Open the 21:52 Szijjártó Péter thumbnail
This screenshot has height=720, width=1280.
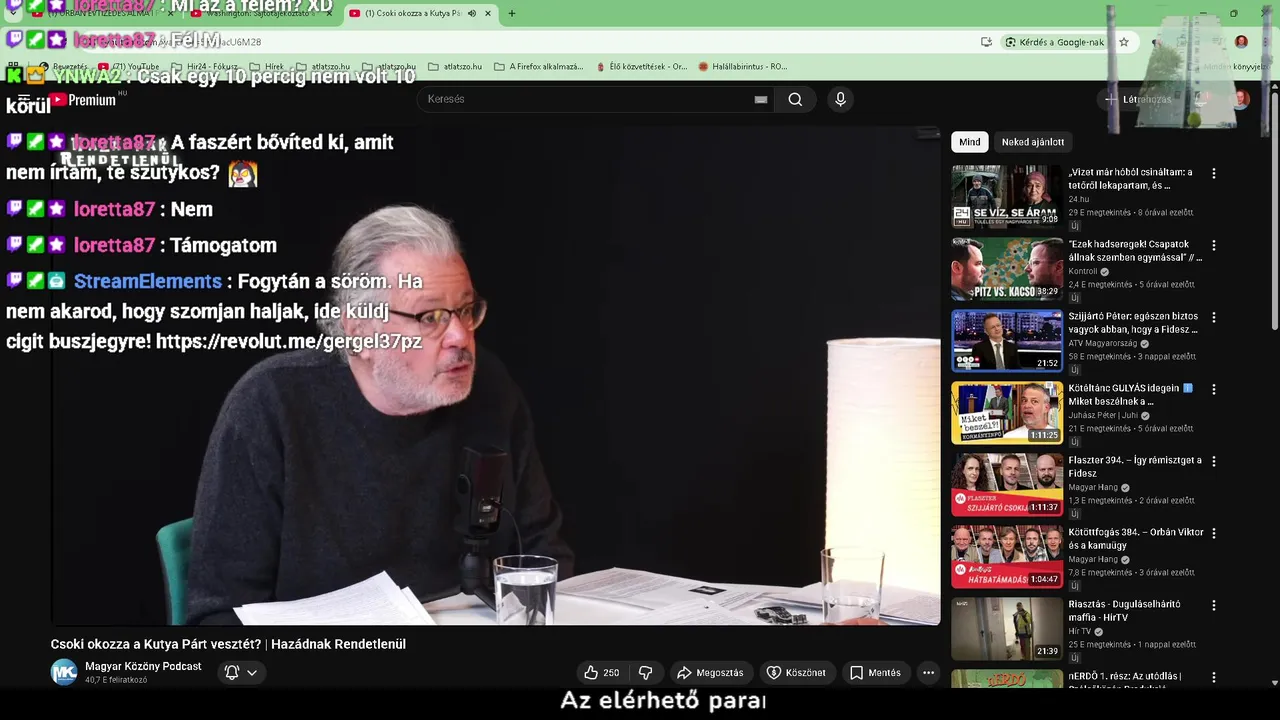pos(1007,340)
